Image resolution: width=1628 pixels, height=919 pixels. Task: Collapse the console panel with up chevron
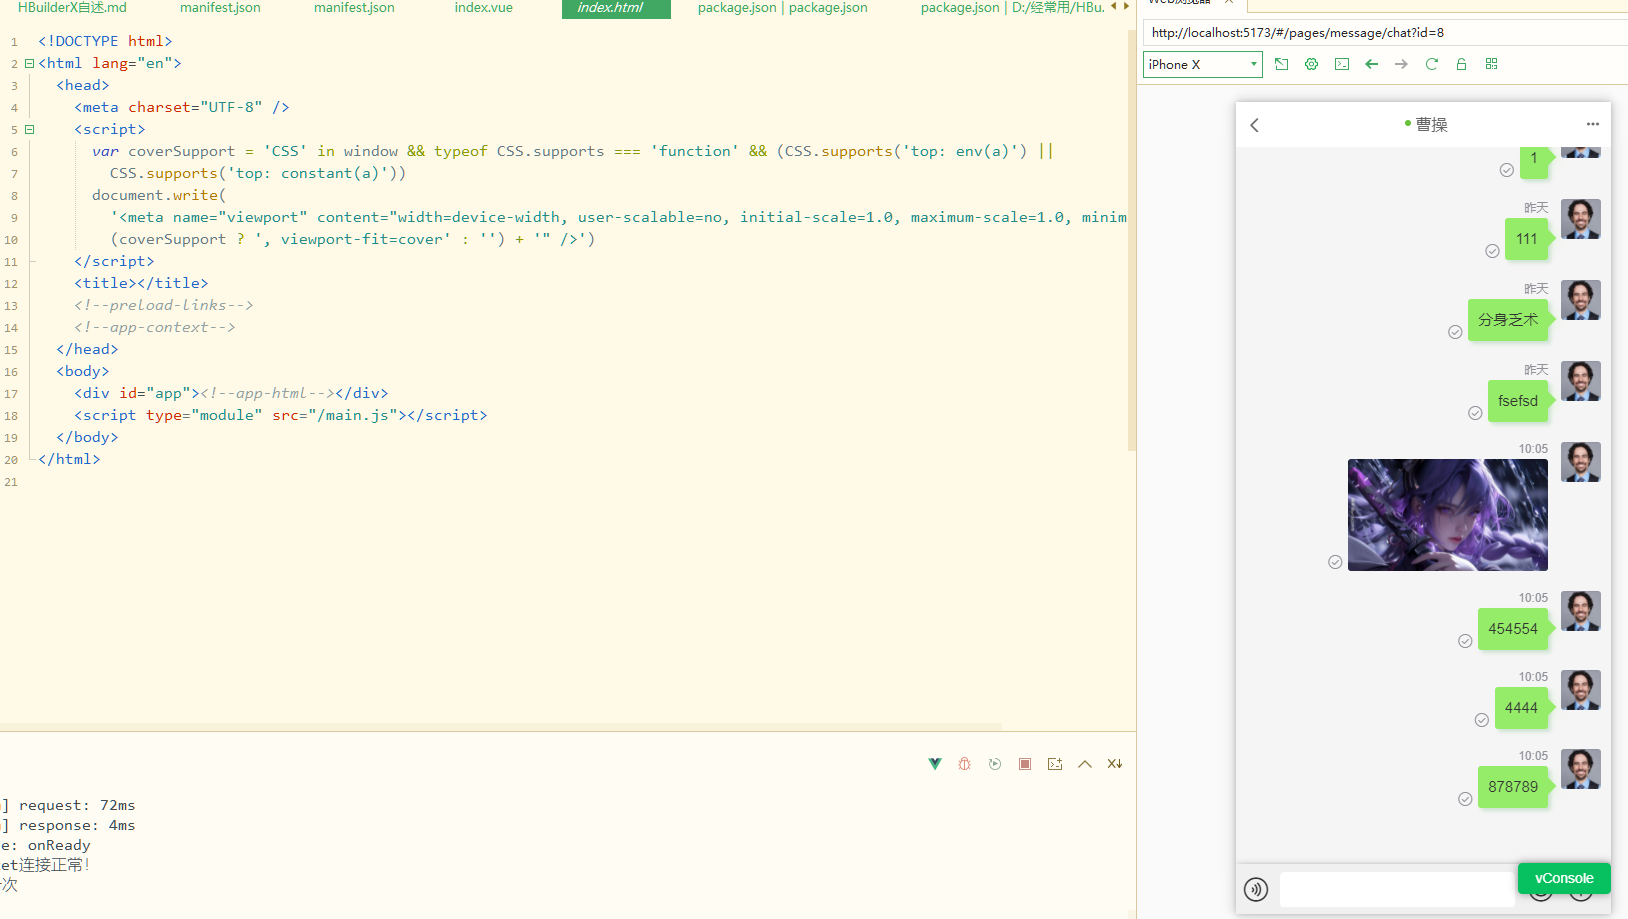pyautogui.click(x=1084, y=764)
